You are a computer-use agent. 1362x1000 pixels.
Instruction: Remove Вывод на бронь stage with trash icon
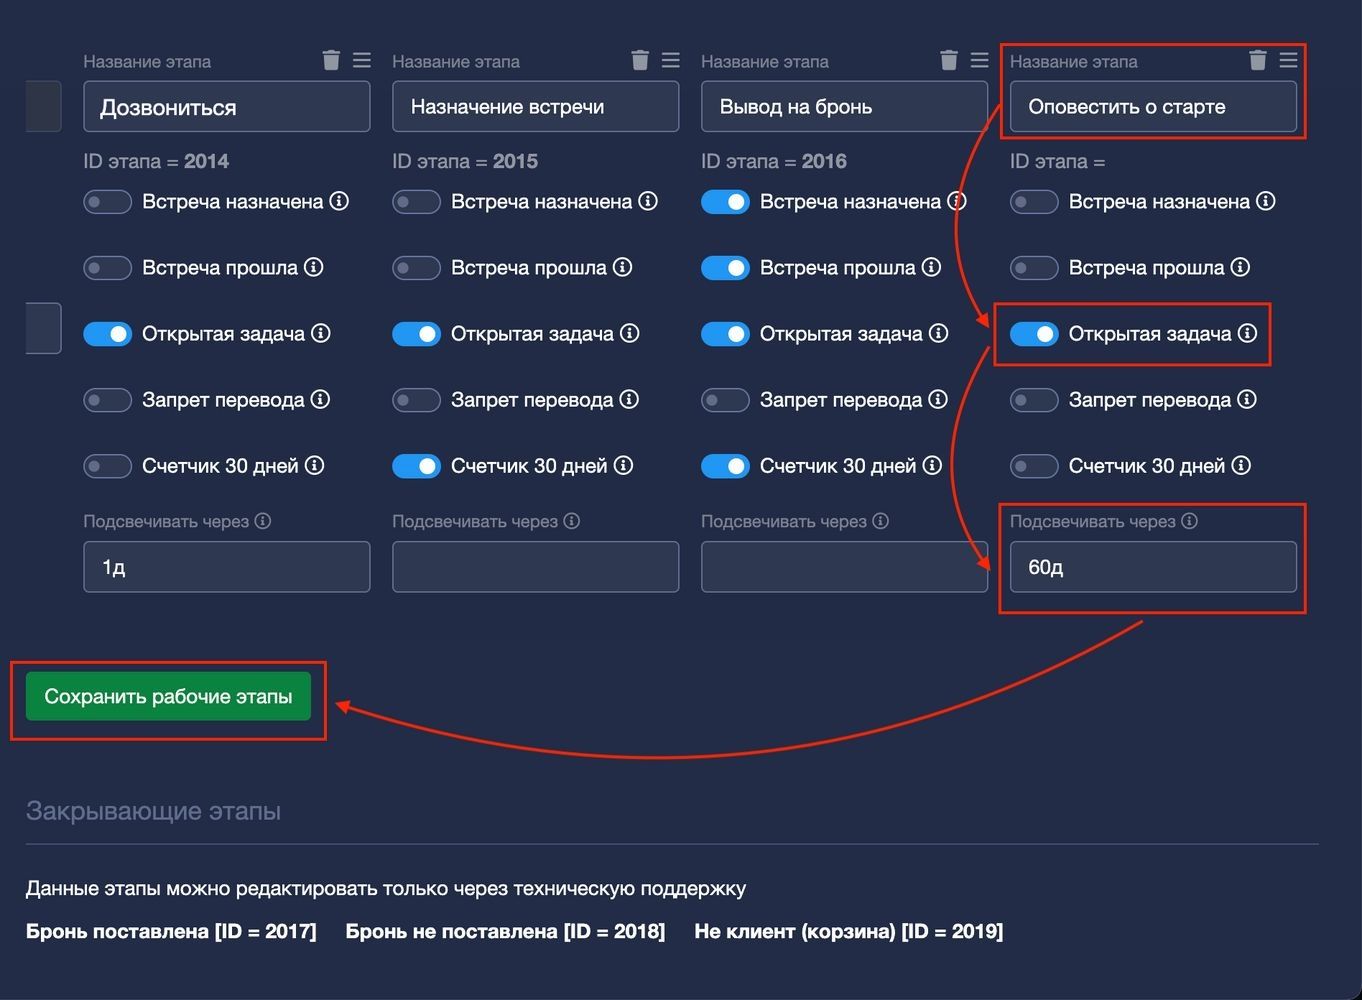click(x=949, y=61)
